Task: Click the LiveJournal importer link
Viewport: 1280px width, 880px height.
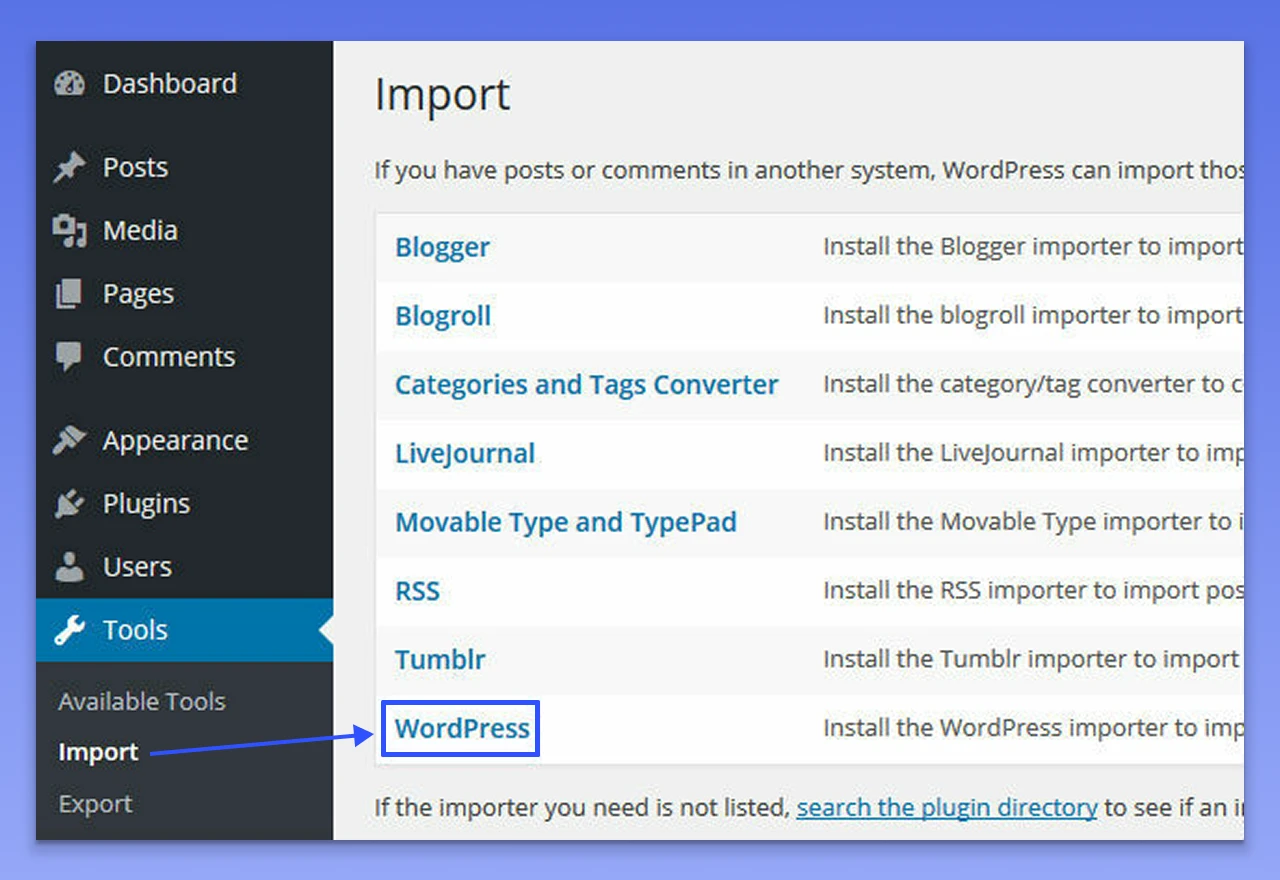Action: (x=465, y=454)
